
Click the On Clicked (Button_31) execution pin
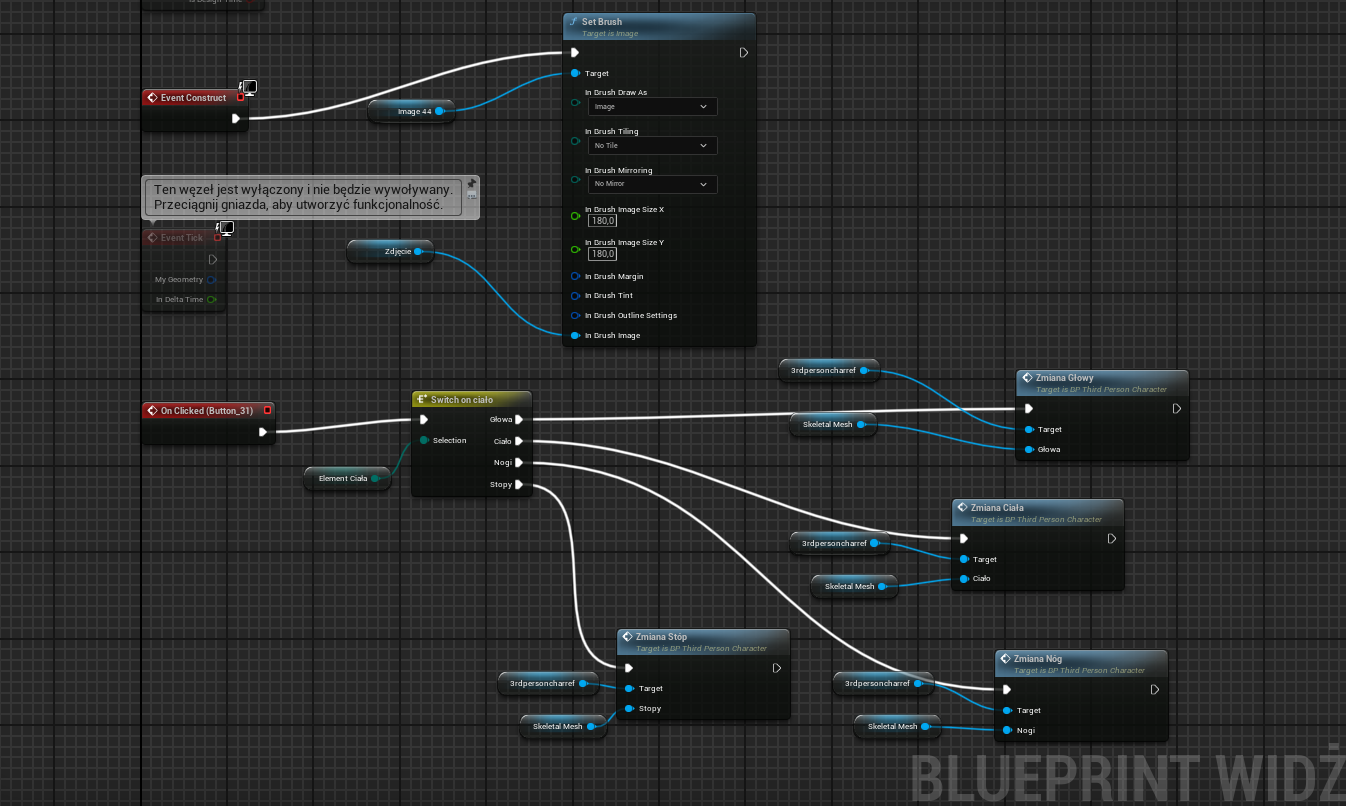pyautogui.click(x=263, y=432)
